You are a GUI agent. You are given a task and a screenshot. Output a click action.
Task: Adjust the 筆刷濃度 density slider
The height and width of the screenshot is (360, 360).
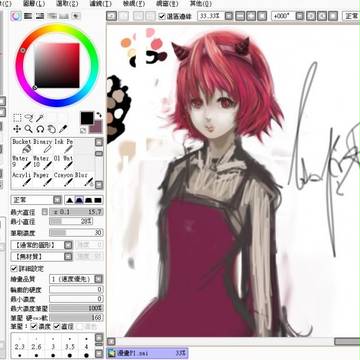76,233
